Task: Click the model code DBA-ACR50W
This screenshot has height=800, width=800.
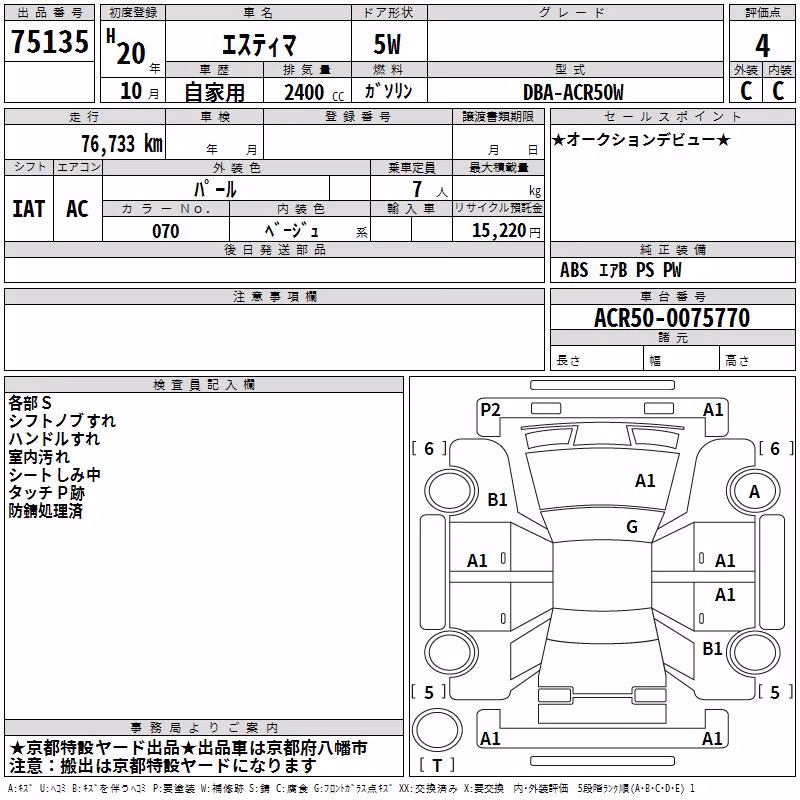Action: click(x=573, y=92)
